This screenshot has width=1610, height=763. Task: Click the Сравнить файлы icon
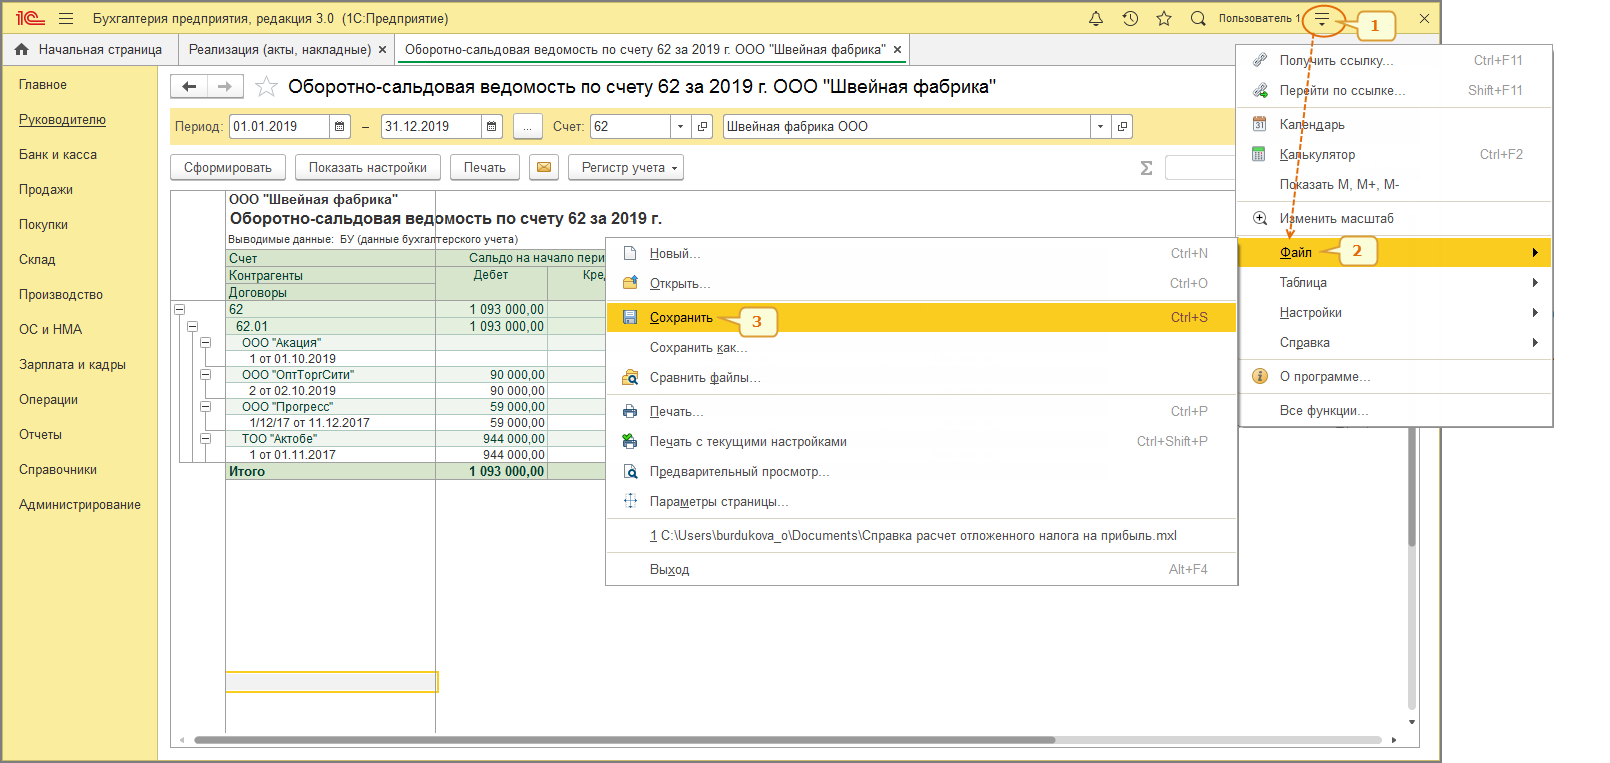[630, 377]
